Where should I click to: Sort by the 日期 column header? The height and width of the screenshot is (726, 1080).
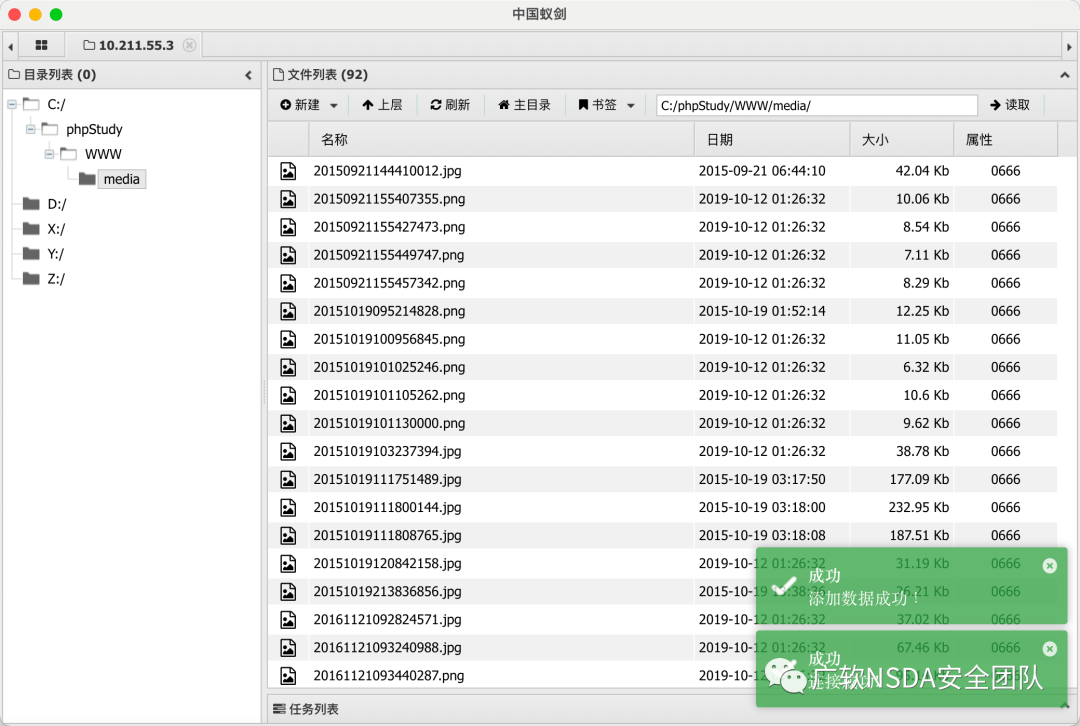point(771,140)
